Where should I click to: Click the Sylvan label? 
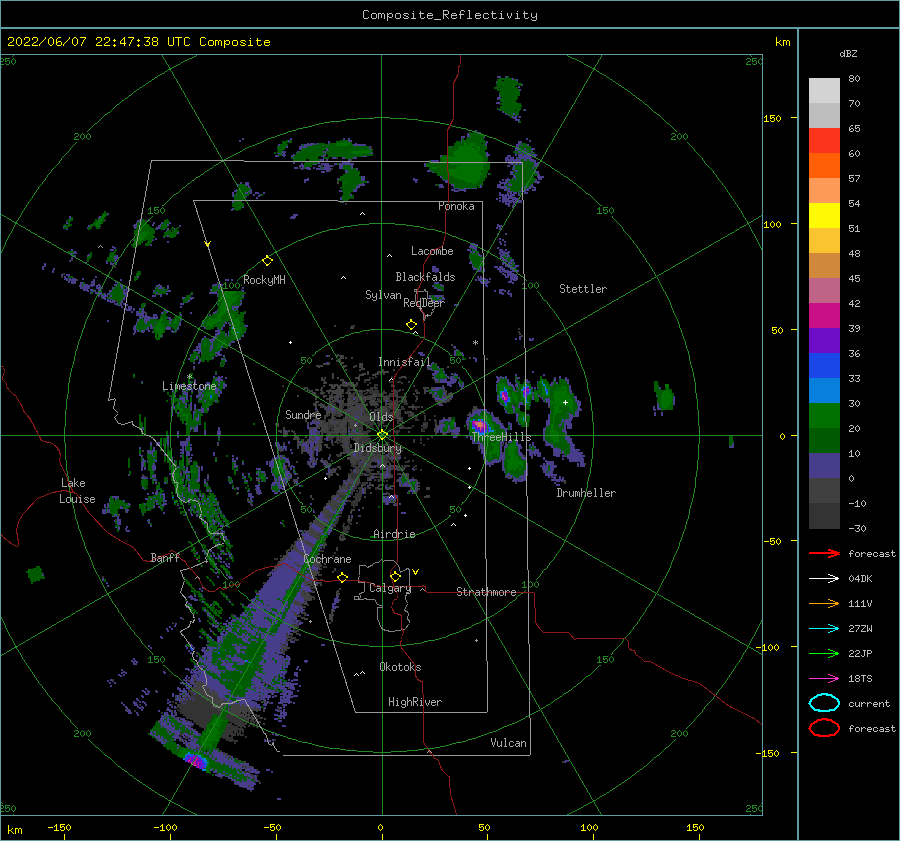coord(383,294)
